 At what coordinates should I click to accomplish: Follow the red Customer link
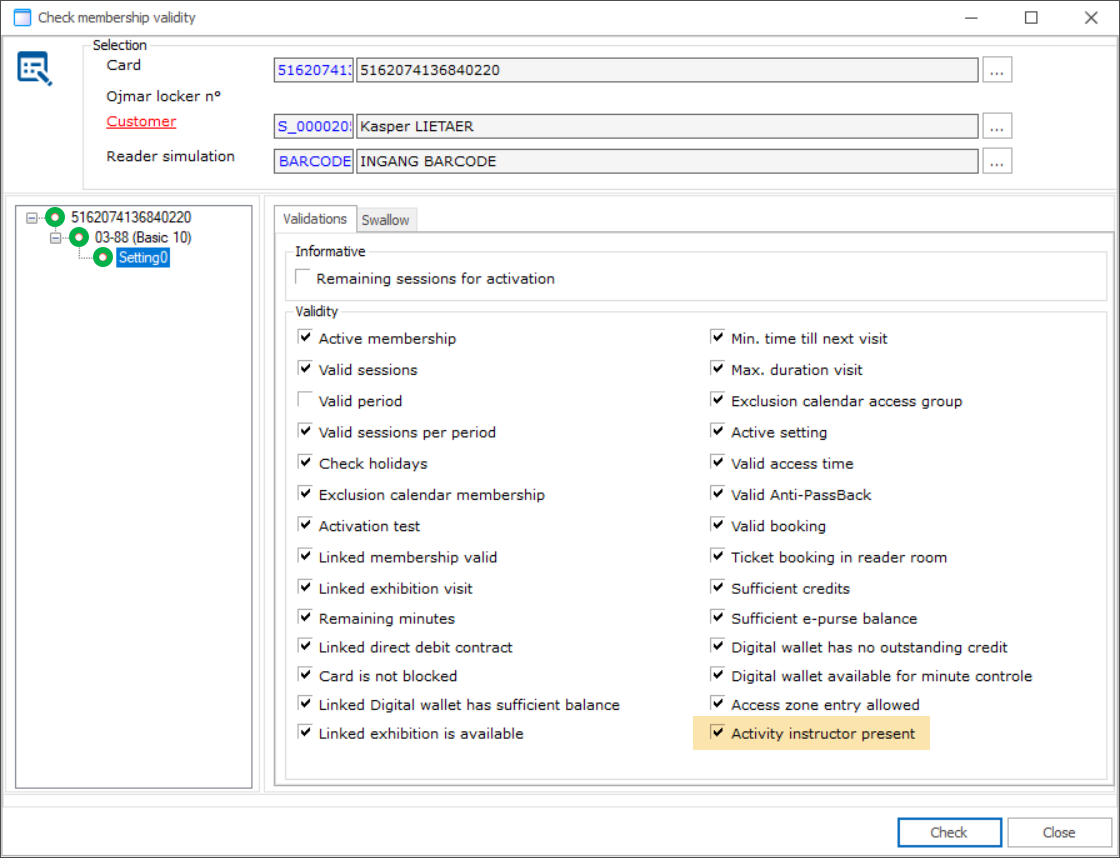pyautogui.click(x=141, y=121)
